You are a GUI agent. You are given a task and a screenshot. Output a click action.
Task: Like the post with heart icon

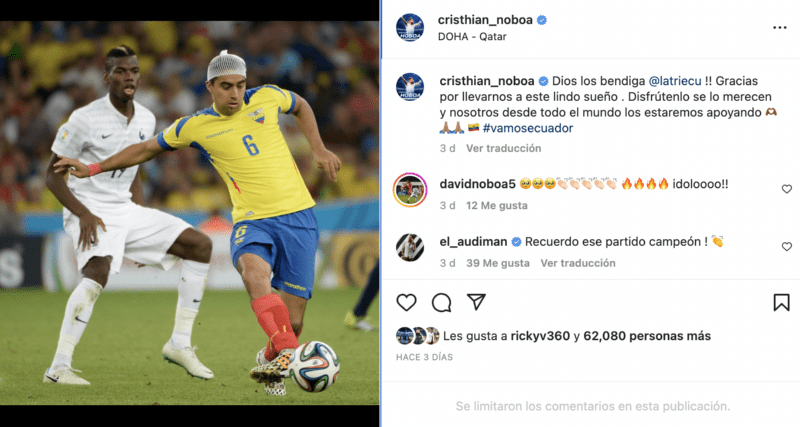(406, 303)
